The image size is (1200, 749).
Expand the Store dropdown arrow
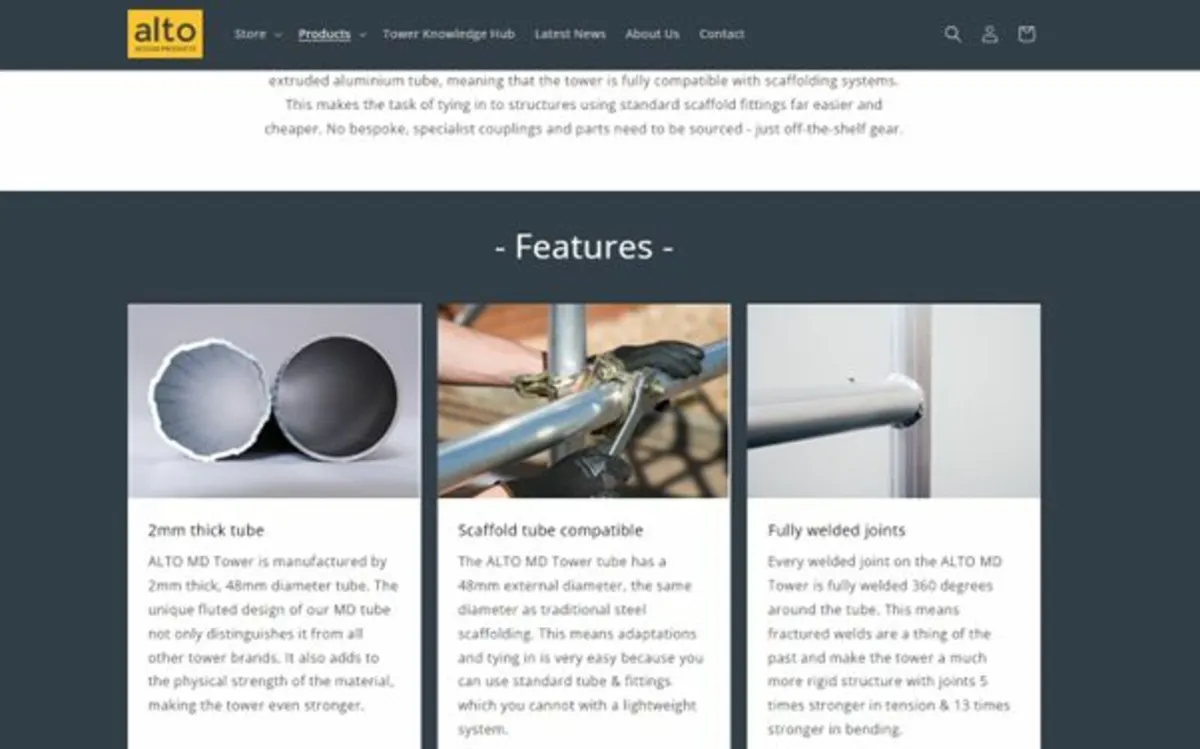click(277, 35)
